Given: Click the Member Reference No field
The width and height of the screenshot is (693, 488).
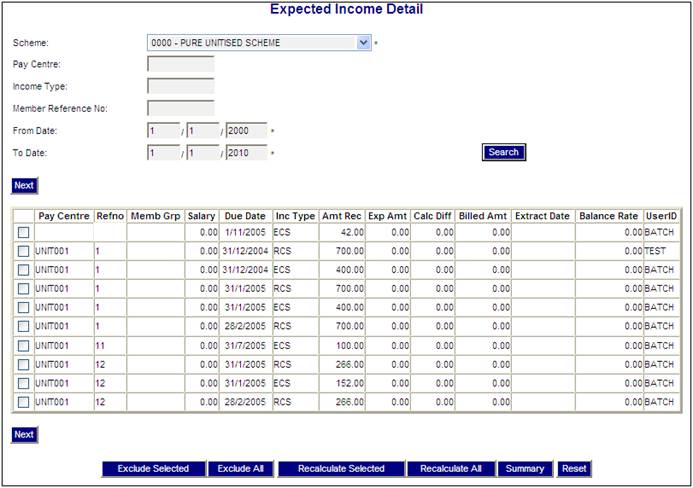Looking at the screenshot, I should tap(180, 108).
